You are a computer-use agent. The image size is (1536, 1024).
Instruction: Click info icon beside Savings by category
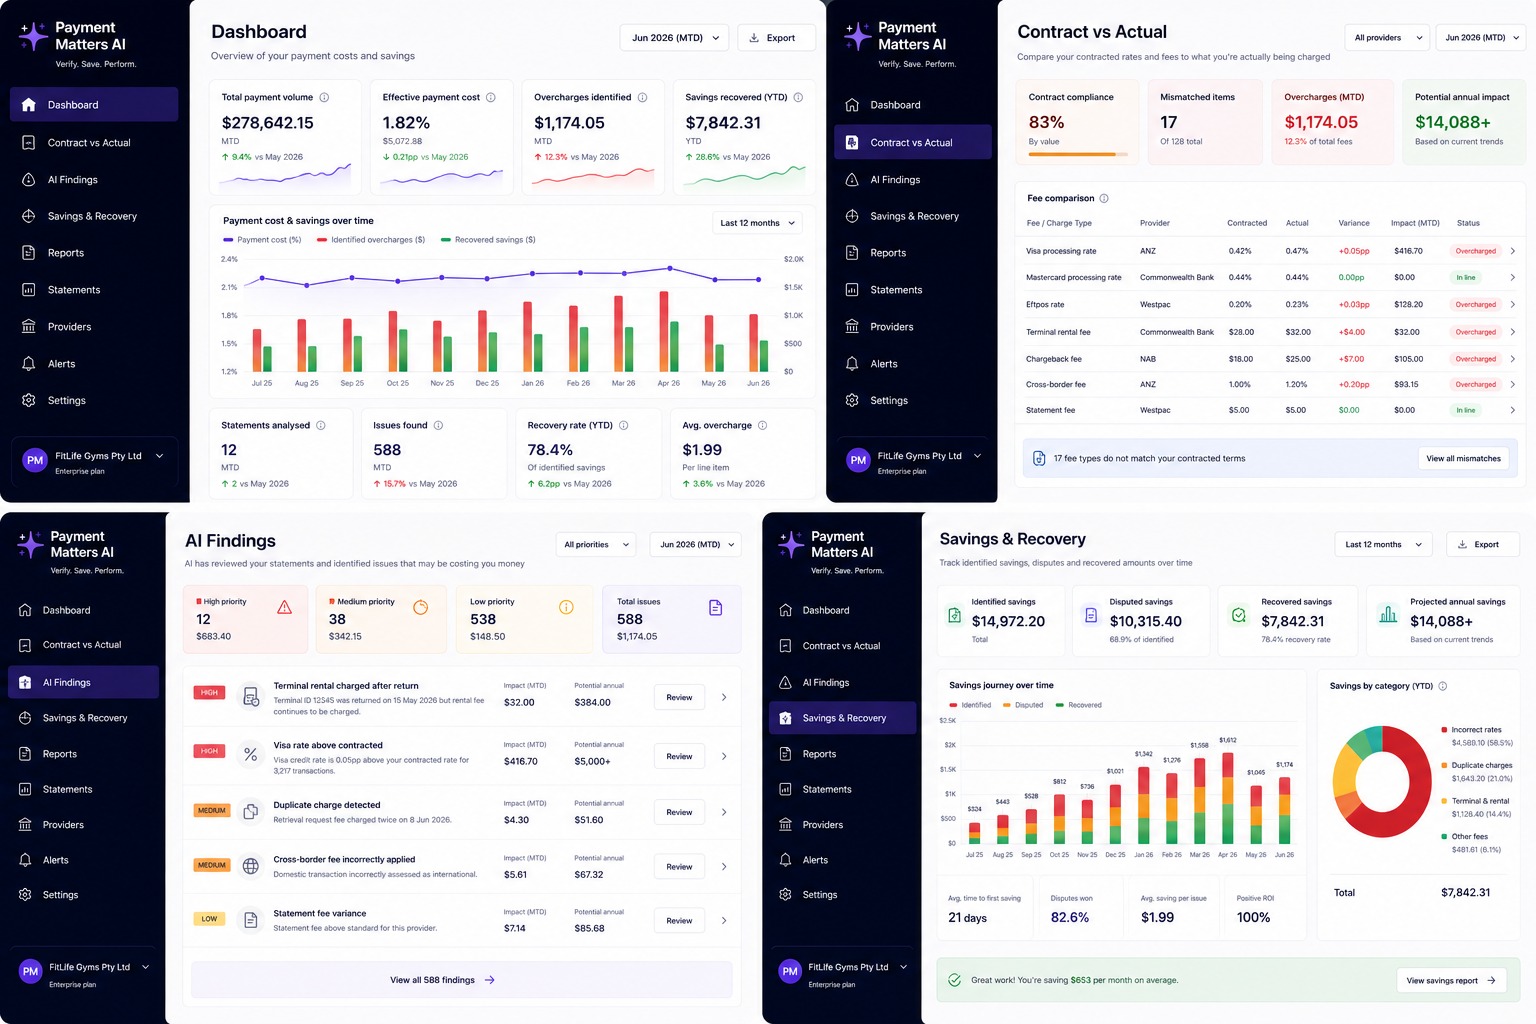pos(1443,686)
